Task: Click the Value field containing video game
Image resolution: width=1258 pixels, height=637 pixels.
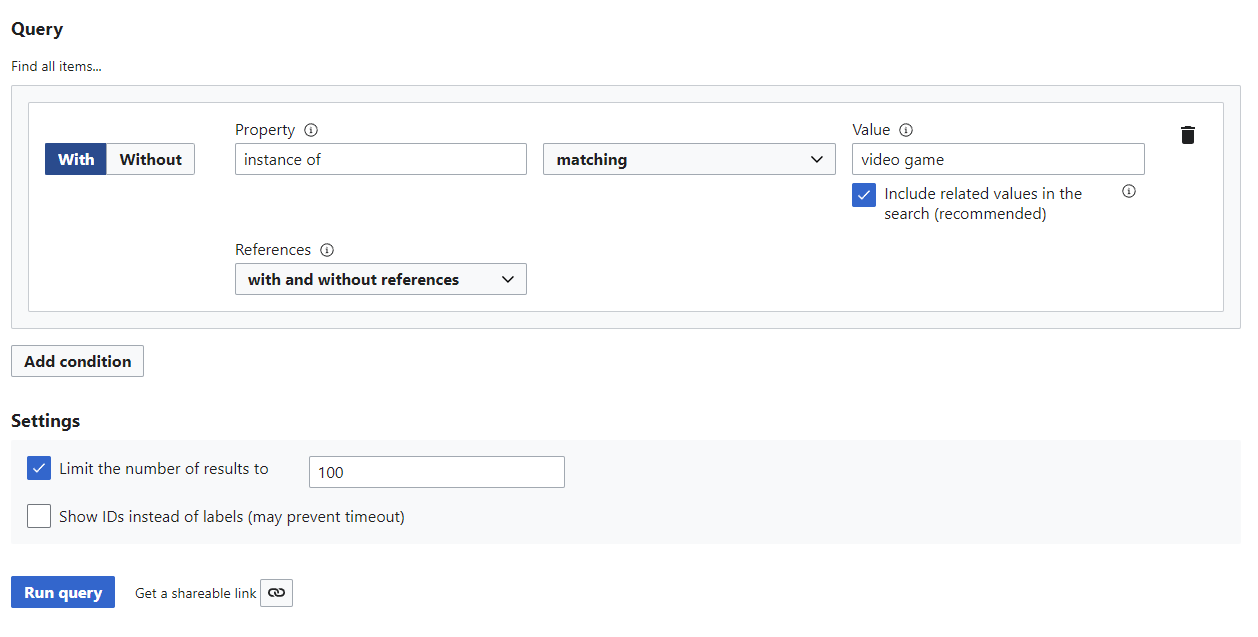Action: pos(998,160)
